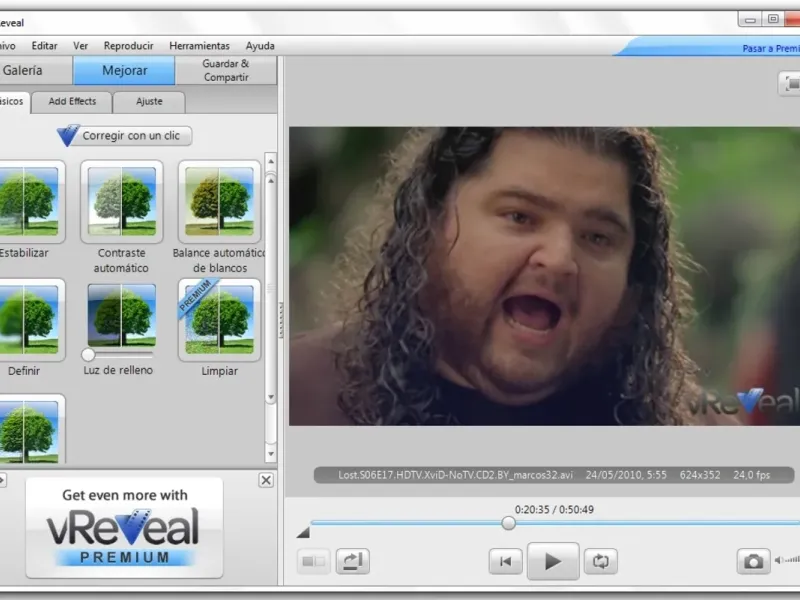Click the trim start marker triangle
The width and height of the screenshot is (800, 600).
click(303, 533)
